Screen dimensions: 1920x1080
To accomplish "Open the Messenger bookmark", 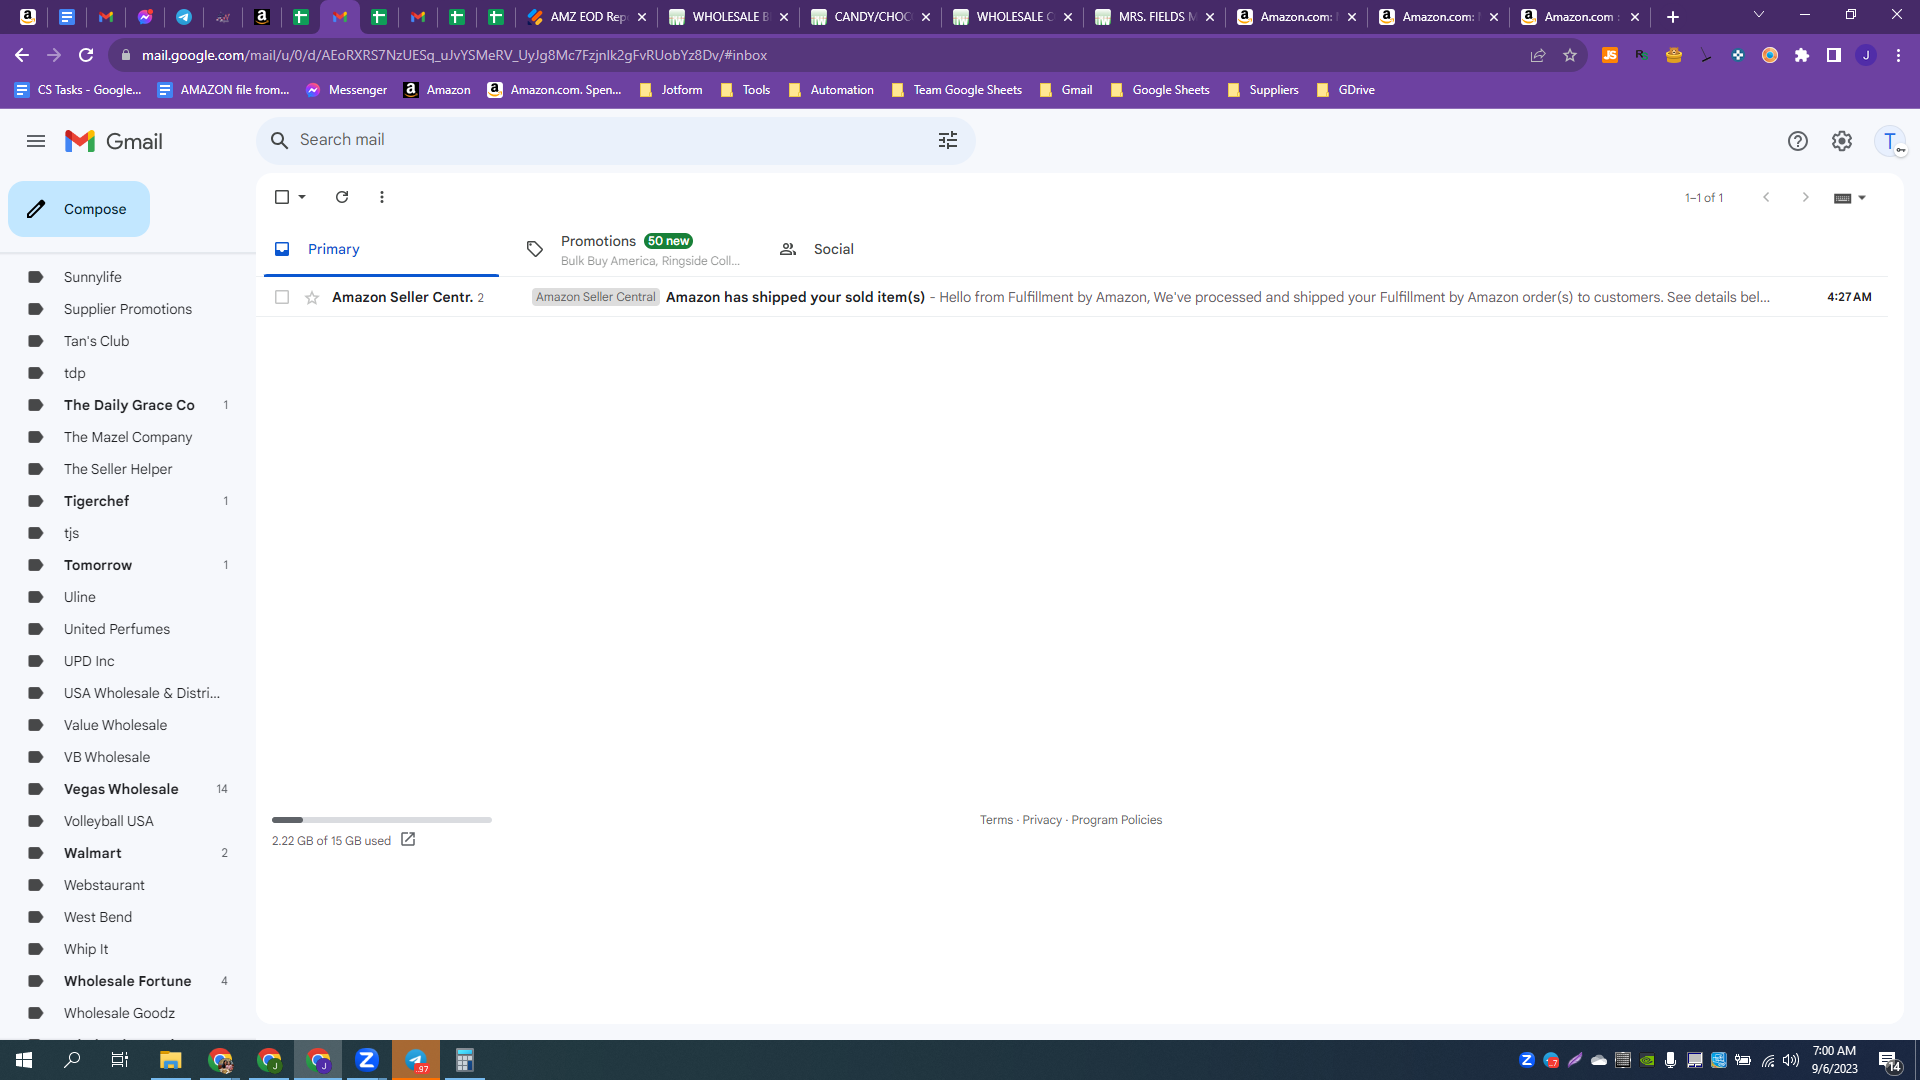I will (346, 90).
